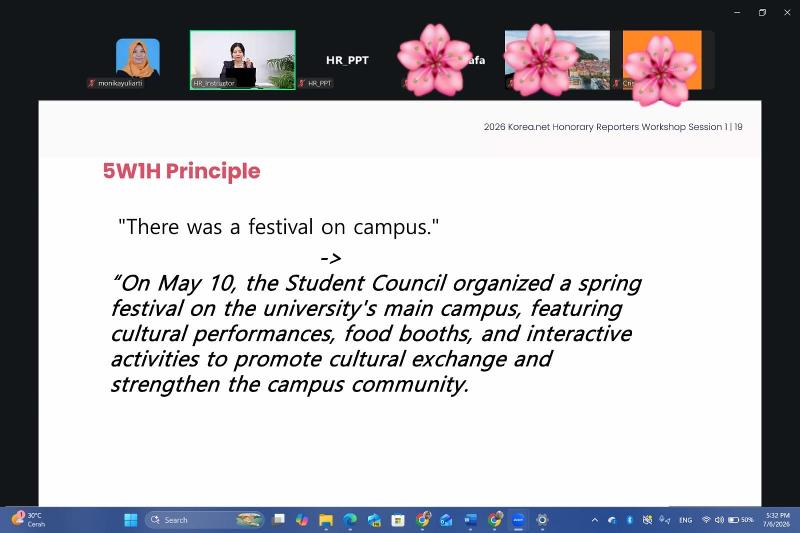The width and height of the screenshot is (800, 533).
Task: Open Wi-Fi network settings in tray
Action: click(x=706, y=520)
